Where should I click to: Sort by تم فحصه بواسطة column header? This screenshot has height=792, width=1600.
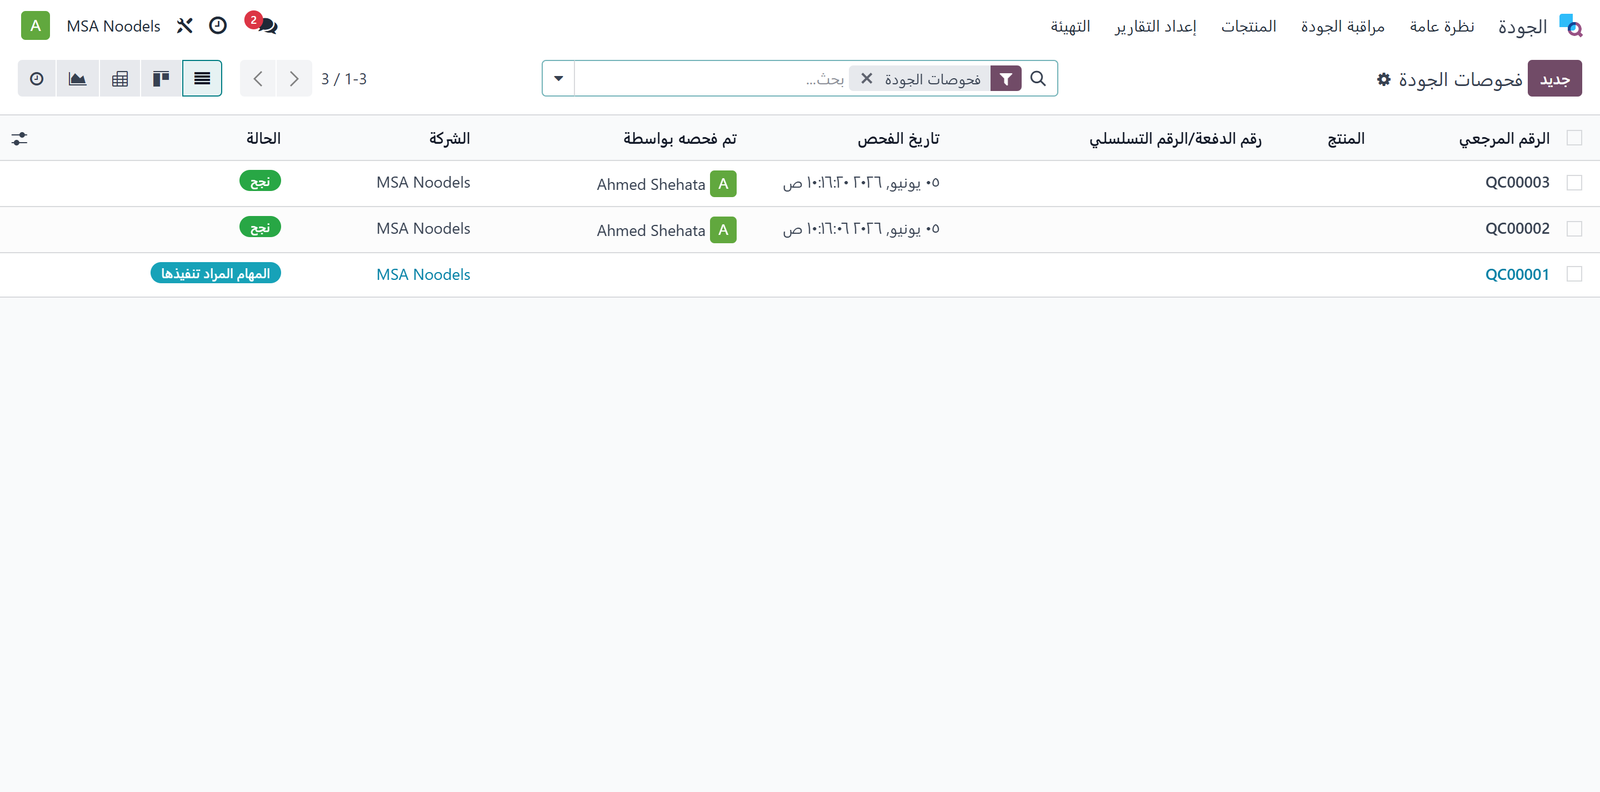coord(680,138)
